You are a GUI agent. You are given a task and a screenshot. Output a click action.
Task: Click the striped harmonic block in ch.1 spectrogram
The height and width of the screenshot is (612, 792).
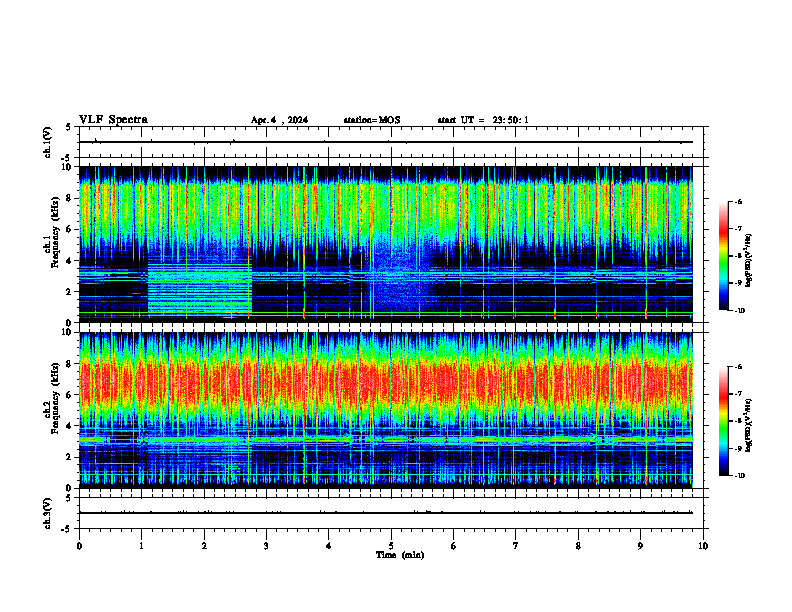[200, 288]
